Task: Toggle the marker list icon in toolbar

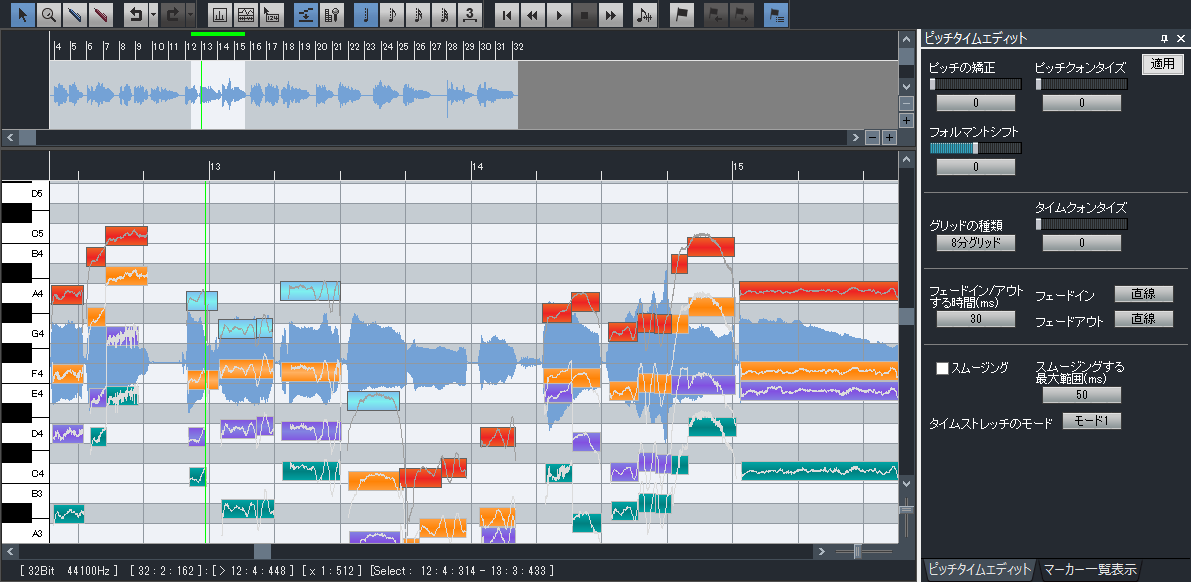Action: pyautogui.click(x=775, y=15)
